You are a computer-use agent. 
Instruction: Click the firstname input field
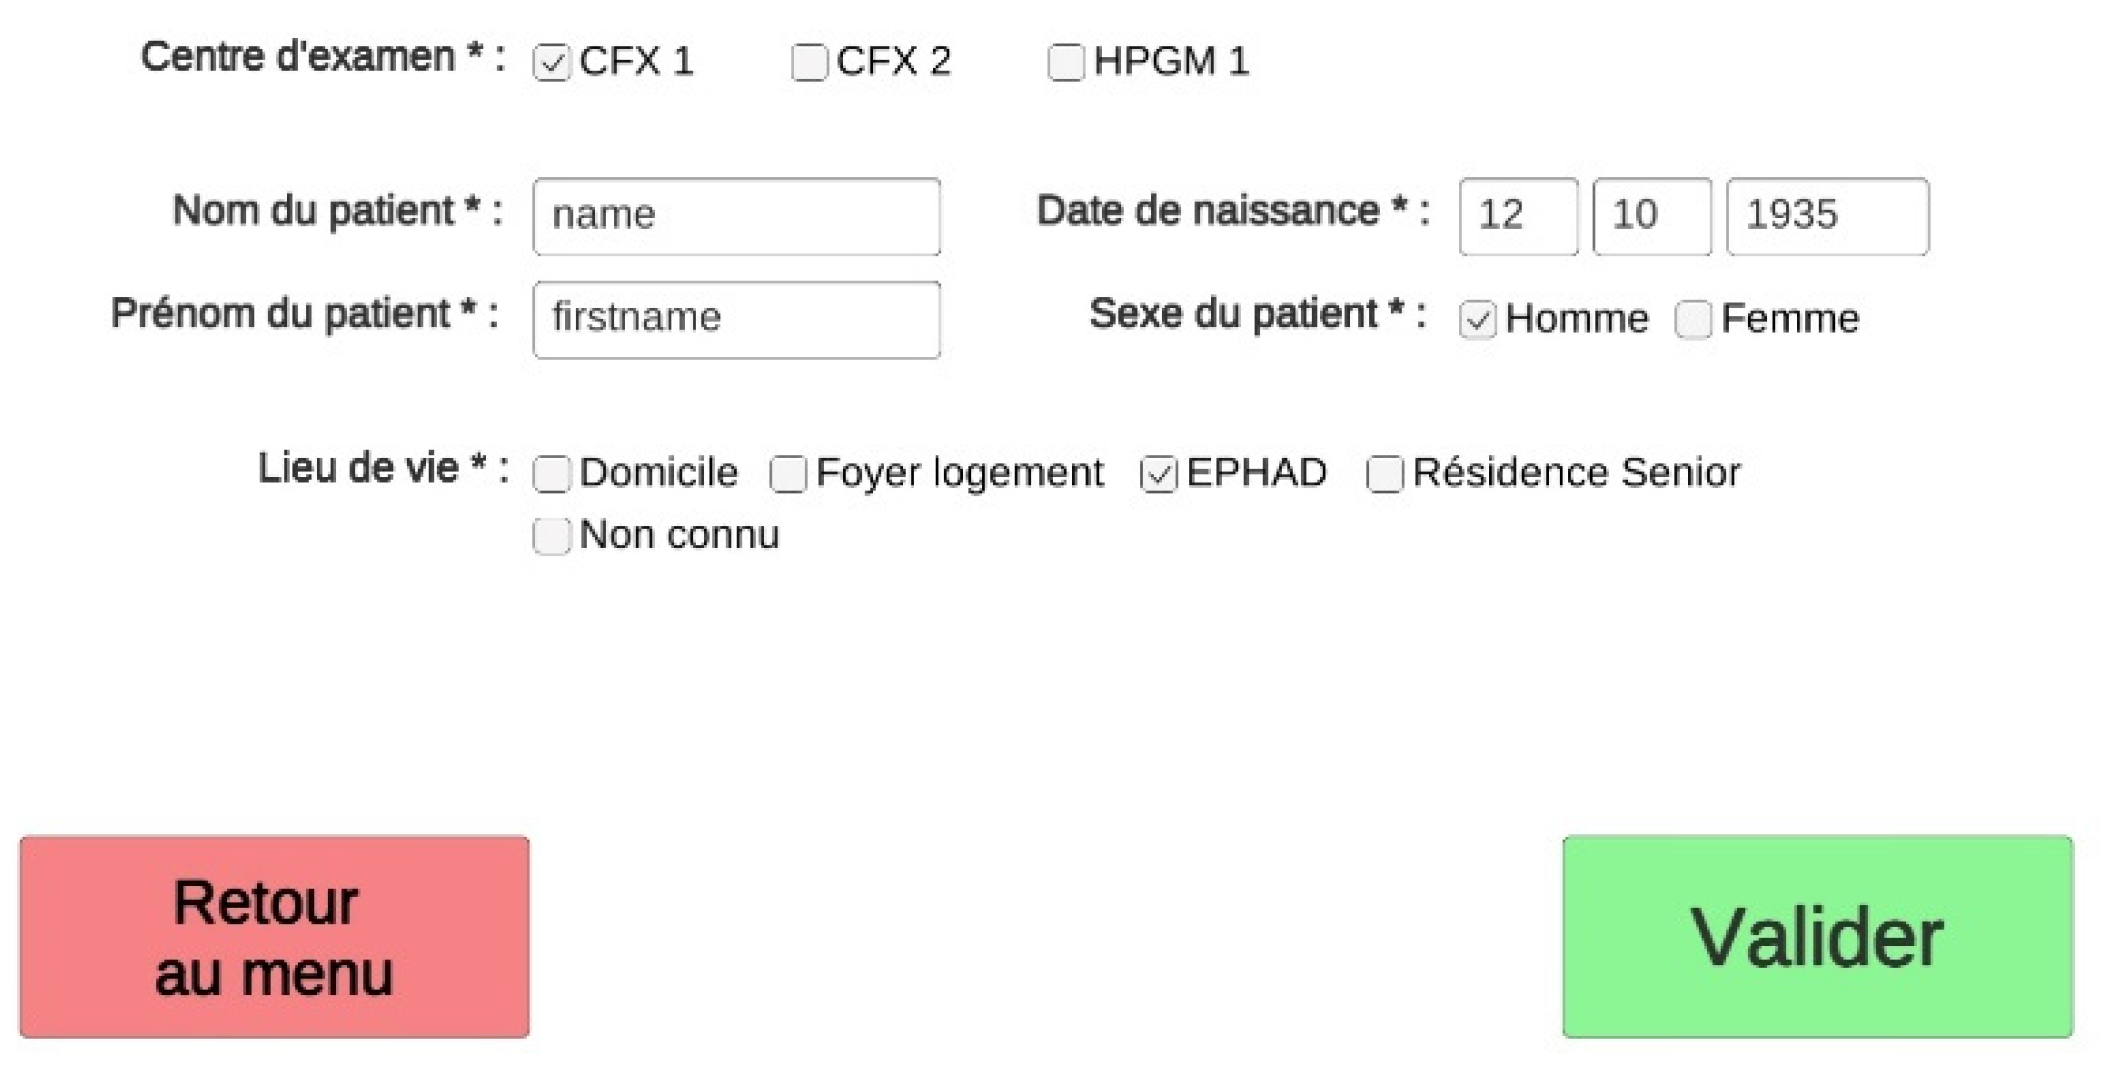737,319
